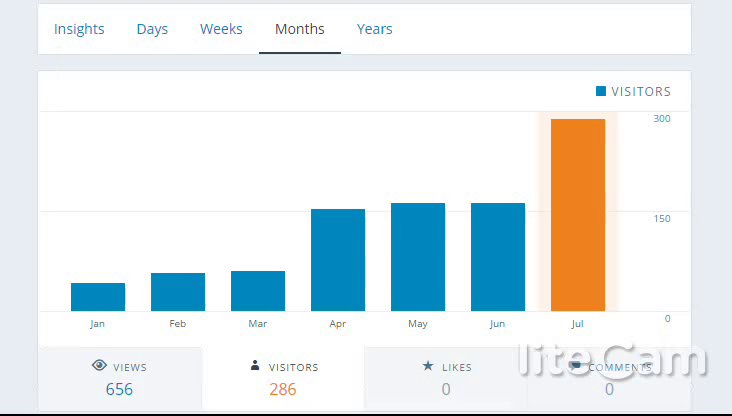The height and width of the screenshot is (416, 732).
Task: Open the Days stats tab
Action: click(152, 29)
